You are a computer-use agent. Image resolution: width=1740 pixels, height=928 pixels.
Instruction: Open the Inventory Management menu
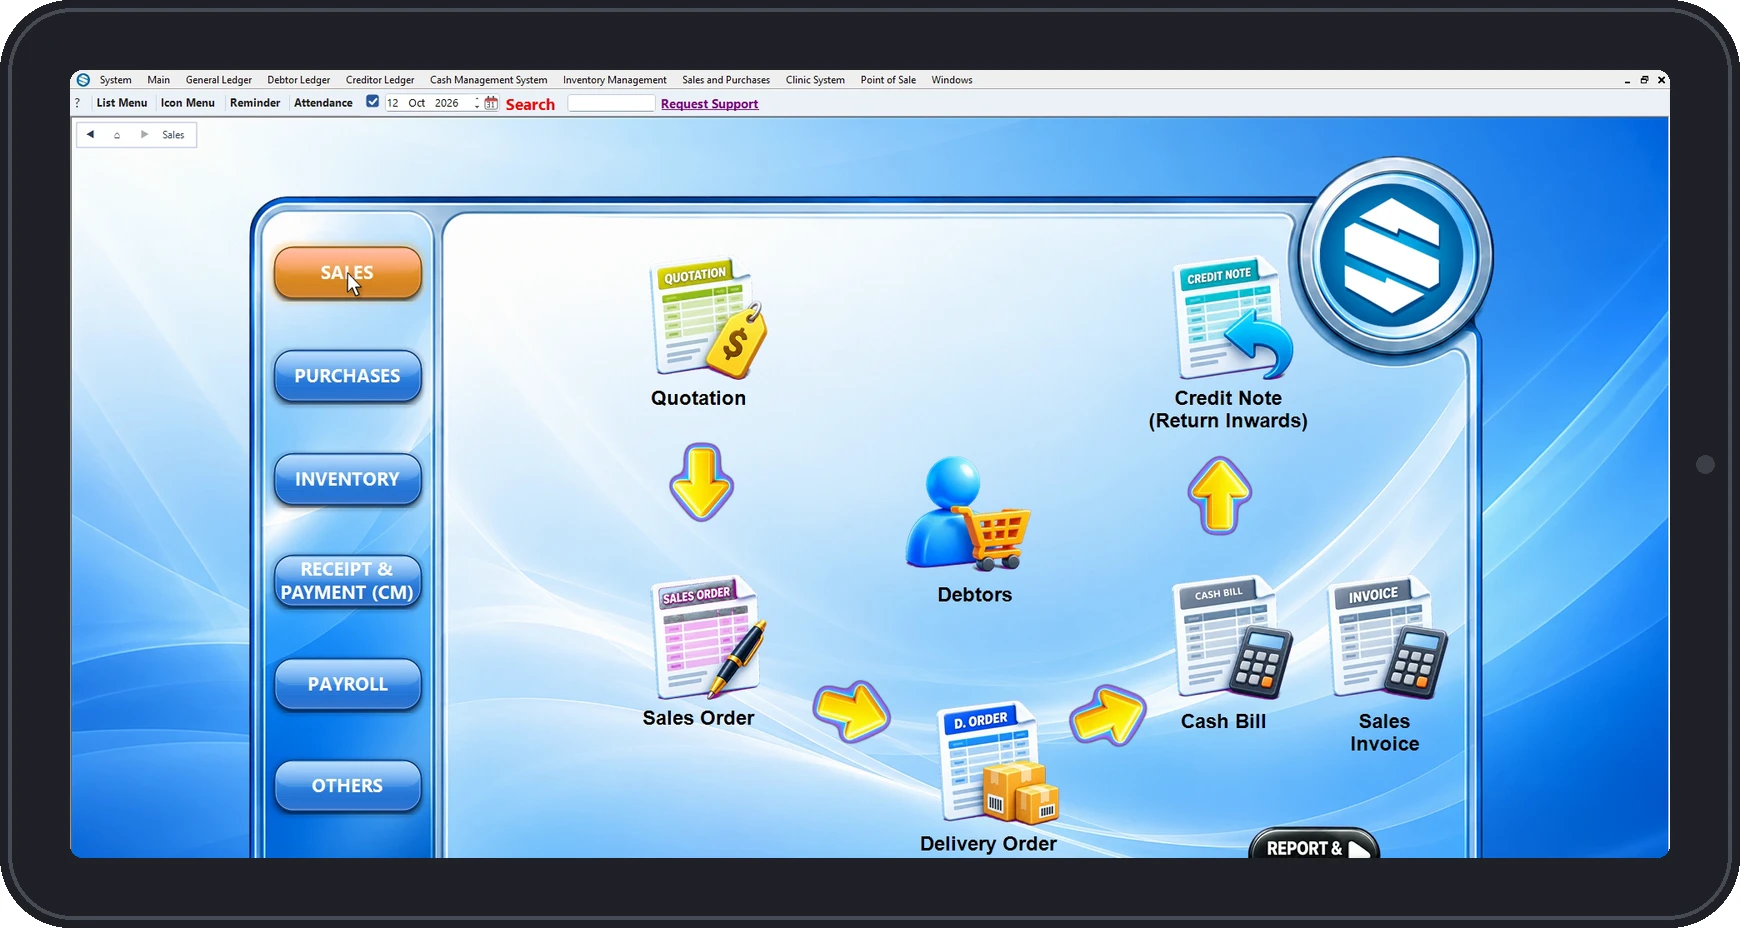(x=614, y=80)
